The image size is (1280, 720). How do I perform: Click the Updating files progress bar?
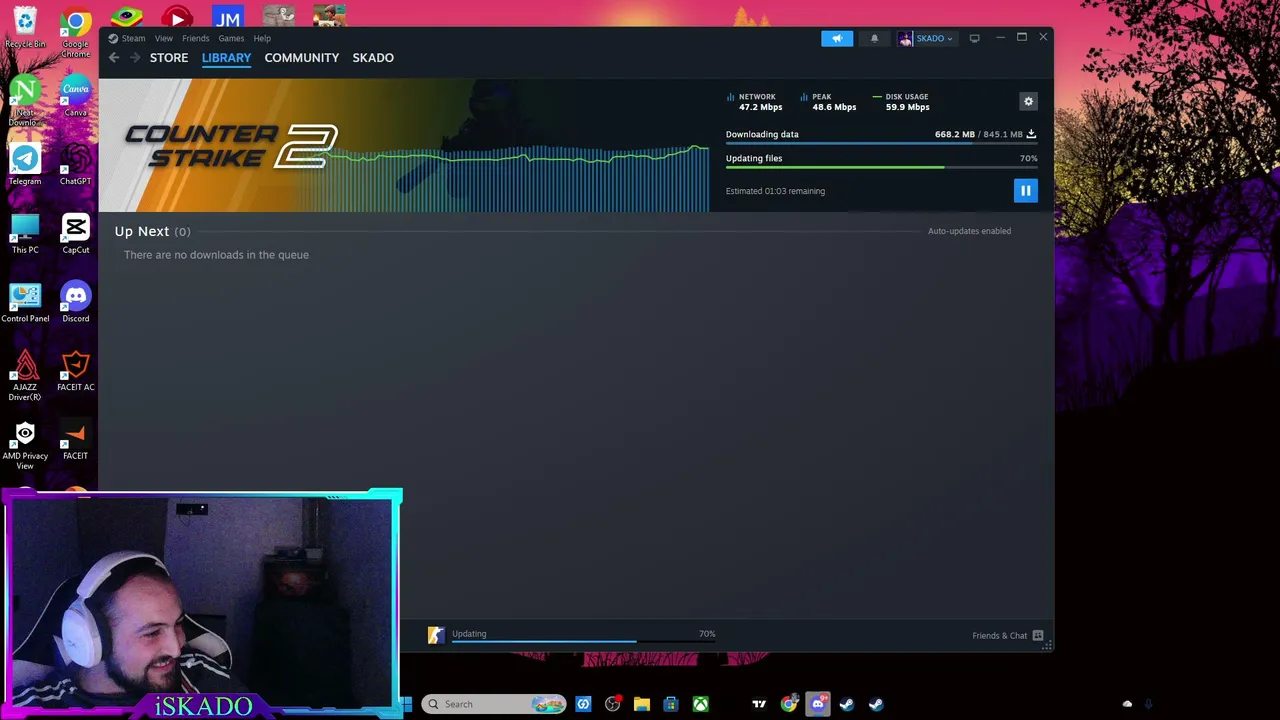[x=881, y=167]
